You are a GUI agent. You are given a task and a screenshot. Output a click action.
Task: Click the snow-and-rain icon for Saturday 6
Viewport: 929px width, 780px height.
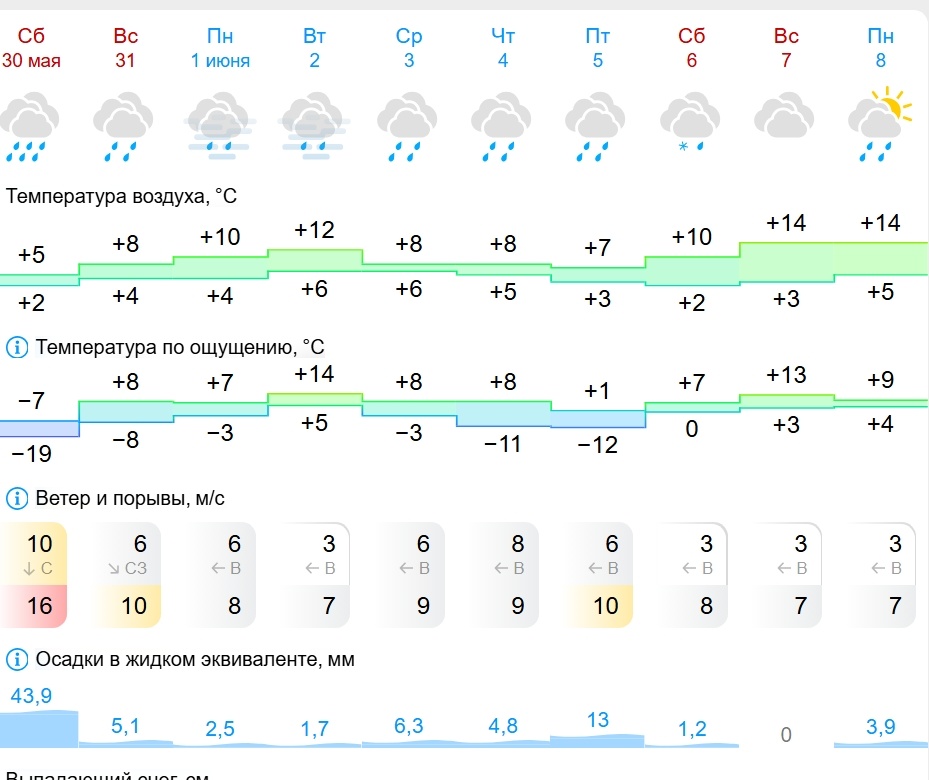[x=690, y=123]
